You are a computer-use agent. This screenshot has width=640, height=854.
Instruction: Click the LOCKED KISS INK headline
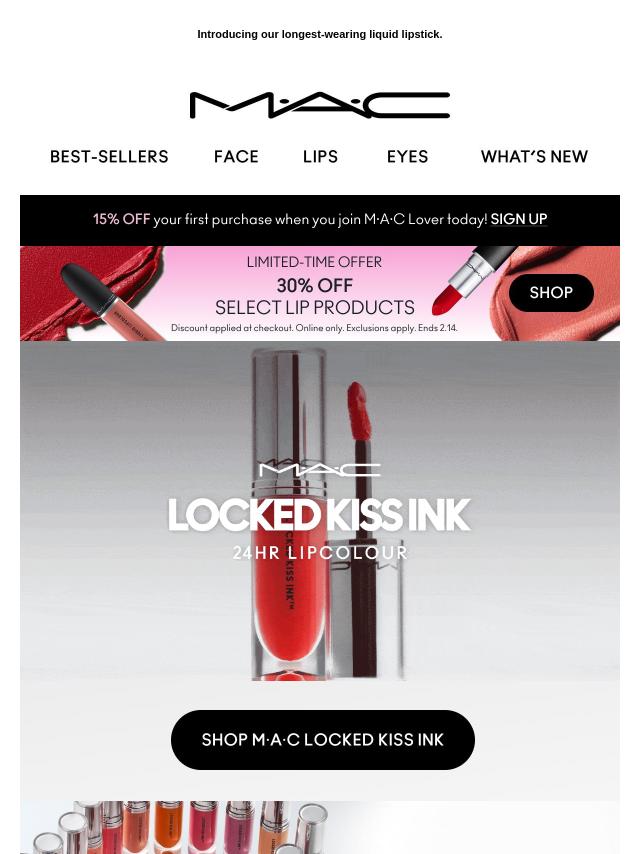click(x=319, y=515)
